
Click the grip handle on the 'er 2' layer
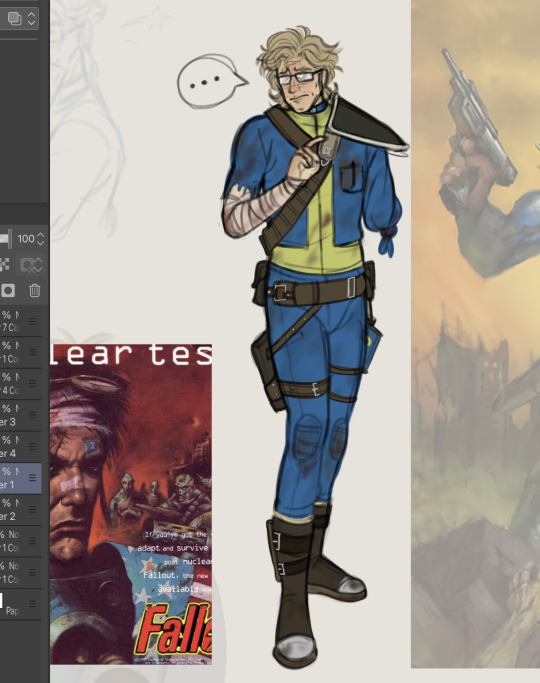(33, 509)
